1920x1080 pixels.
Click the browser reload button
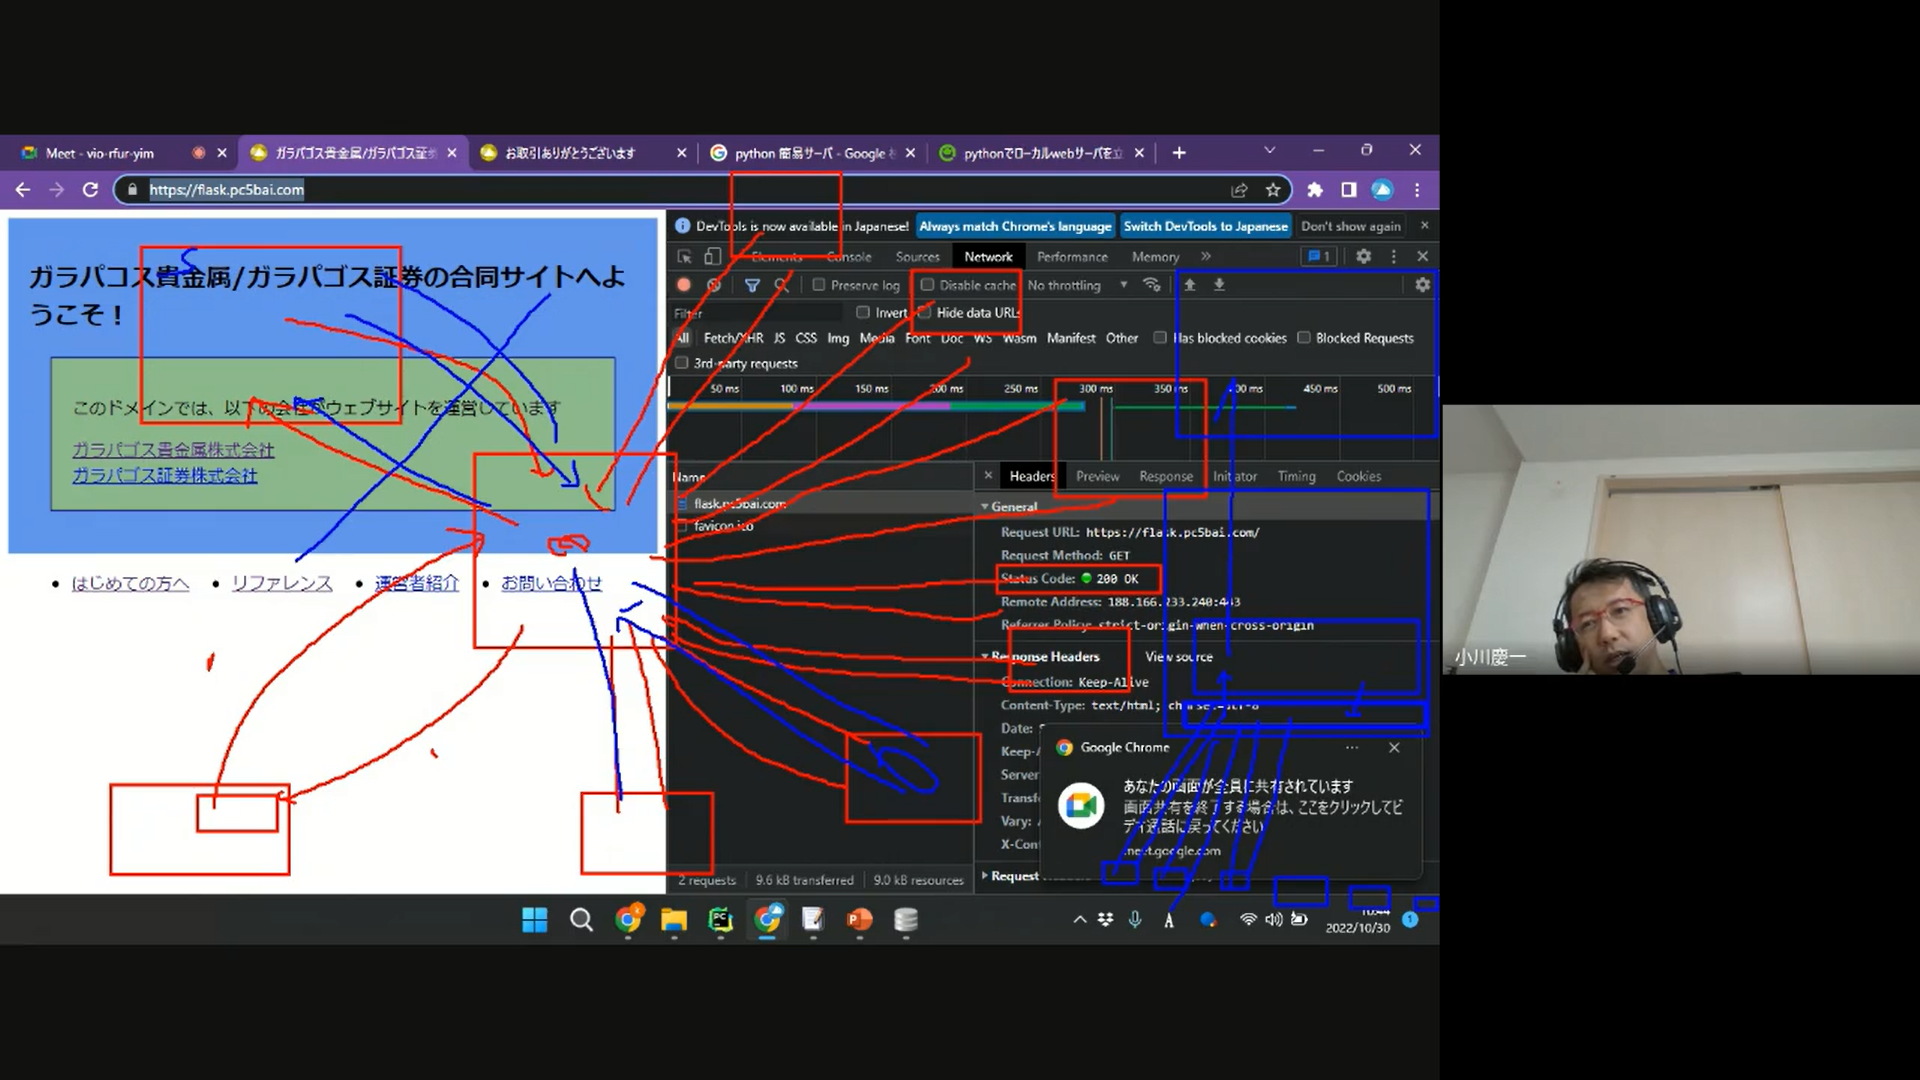90,190
